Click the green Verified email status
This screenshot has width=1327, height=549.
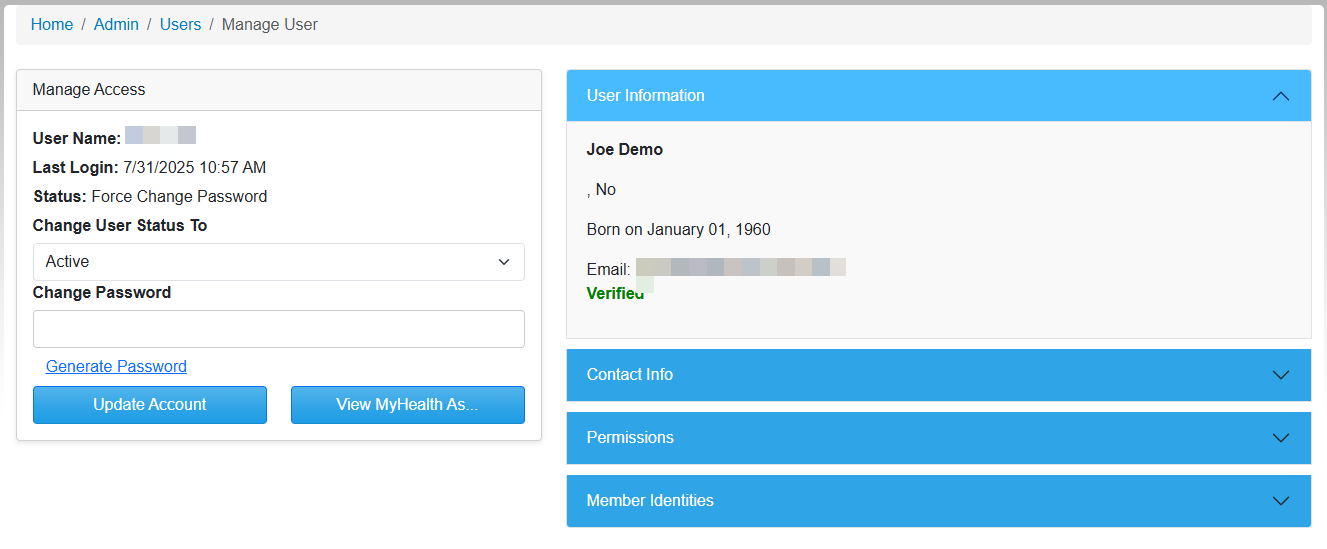coord(615,294)
